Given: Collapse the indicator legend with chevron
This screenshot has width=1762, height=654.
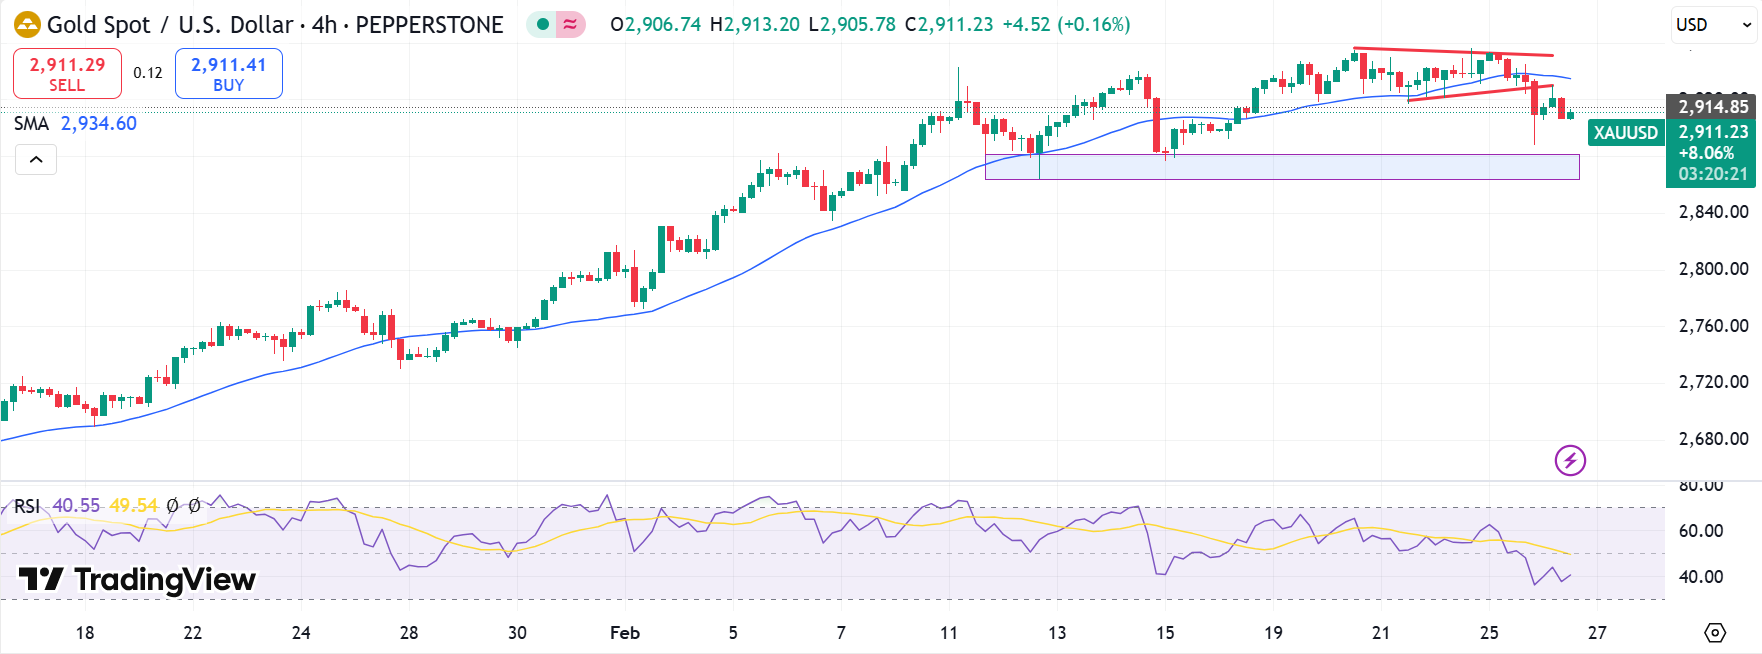Looking at the screenshot, I should 36,160.
